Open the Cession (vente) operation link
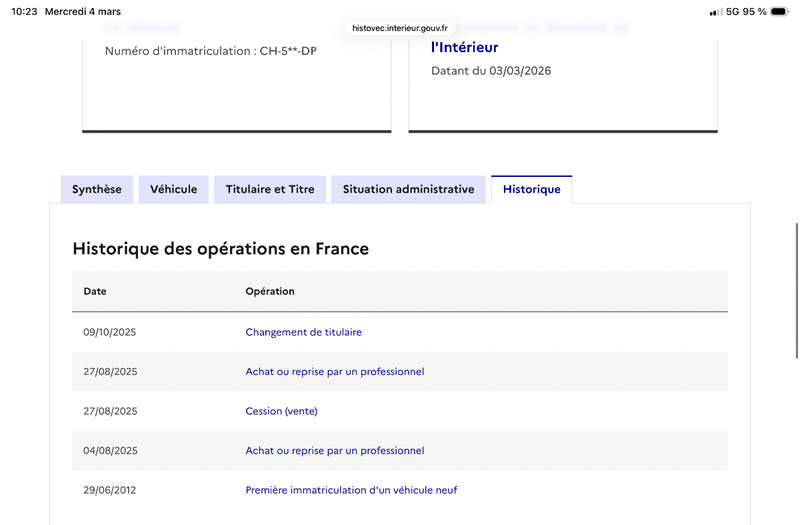The height and width of the screenshot is (525, 800). click(281, 411)
